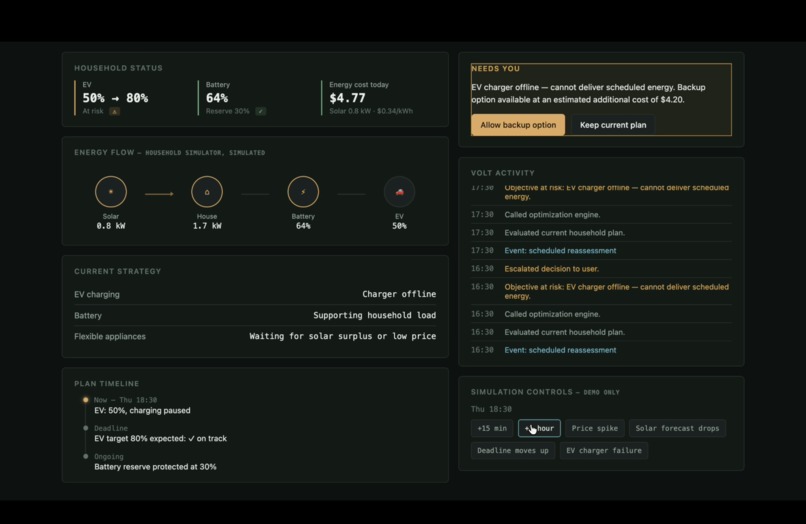Advance simulation by +15 min
Viewport: 806px width, 524px height.
coord(492,428)
